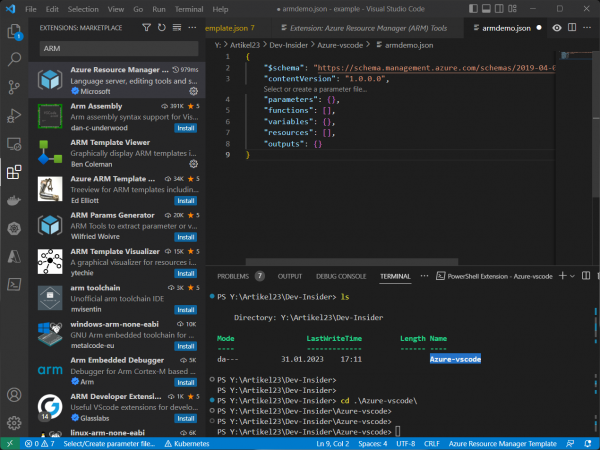The image size is (600, 450).
Task: Install the Arm Embedded Debugger extension
Action: click(x=186, y=382)
